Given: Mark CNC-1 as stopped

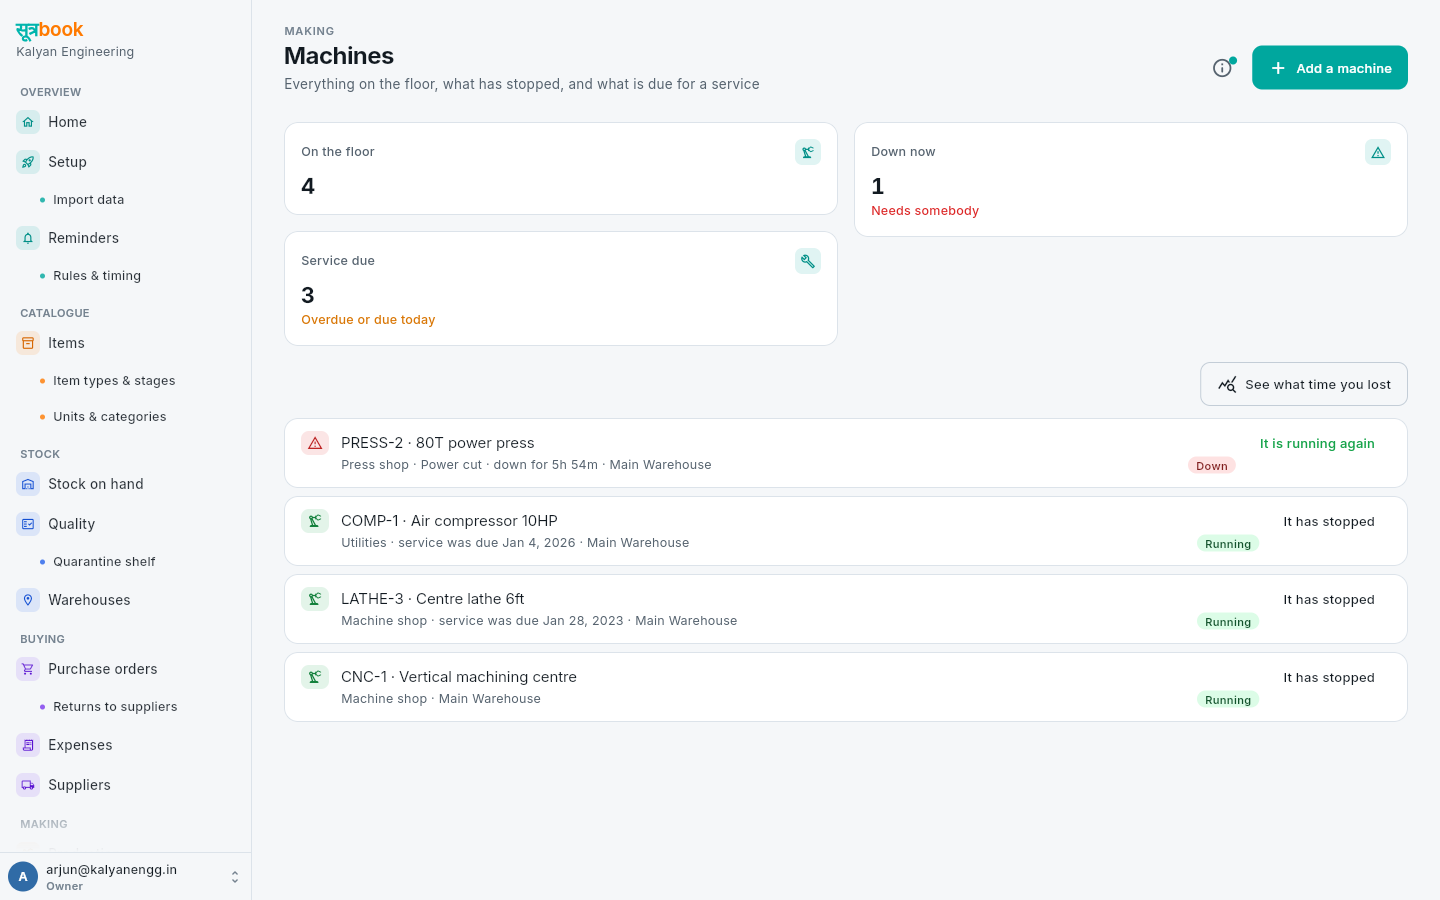Looking at the screenshot, I should click(1329, 678).
